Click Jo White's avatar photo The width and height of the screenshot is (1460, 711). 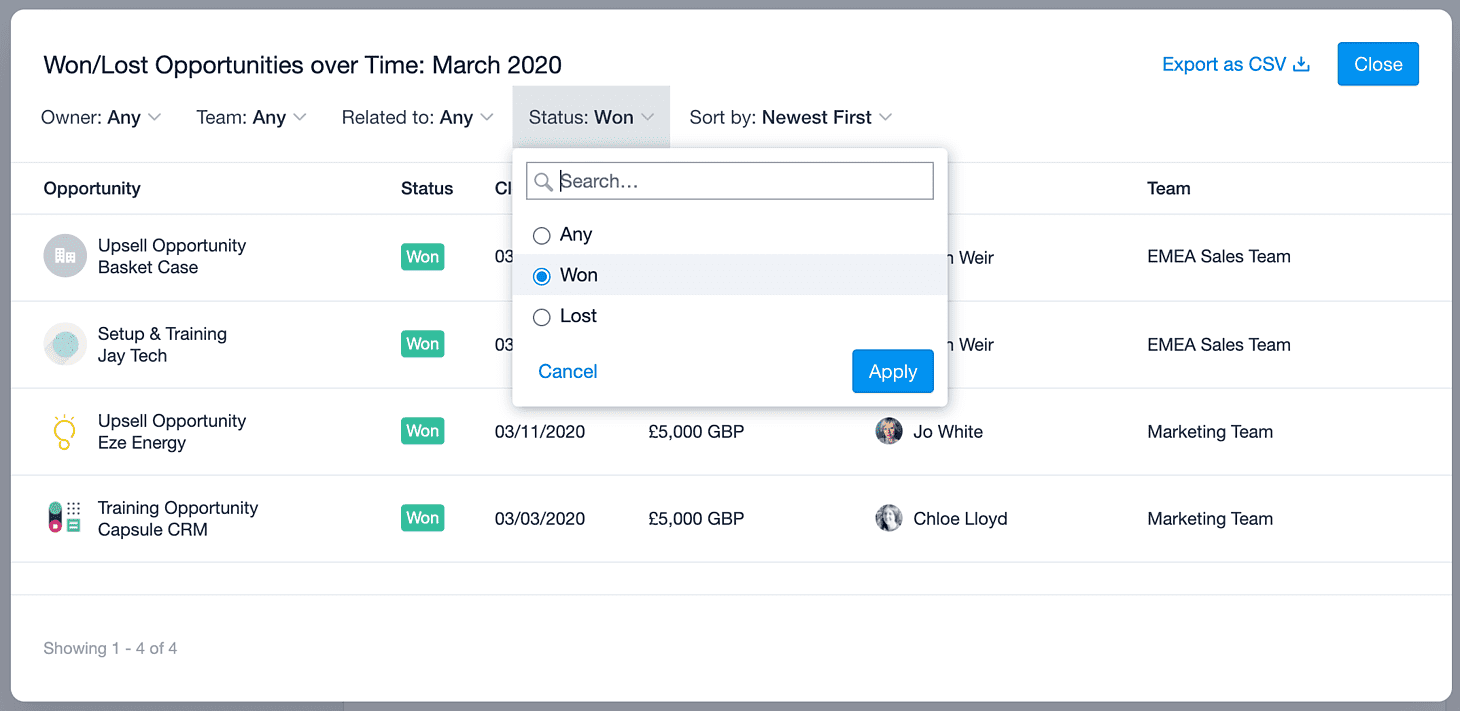coord(888,431)
